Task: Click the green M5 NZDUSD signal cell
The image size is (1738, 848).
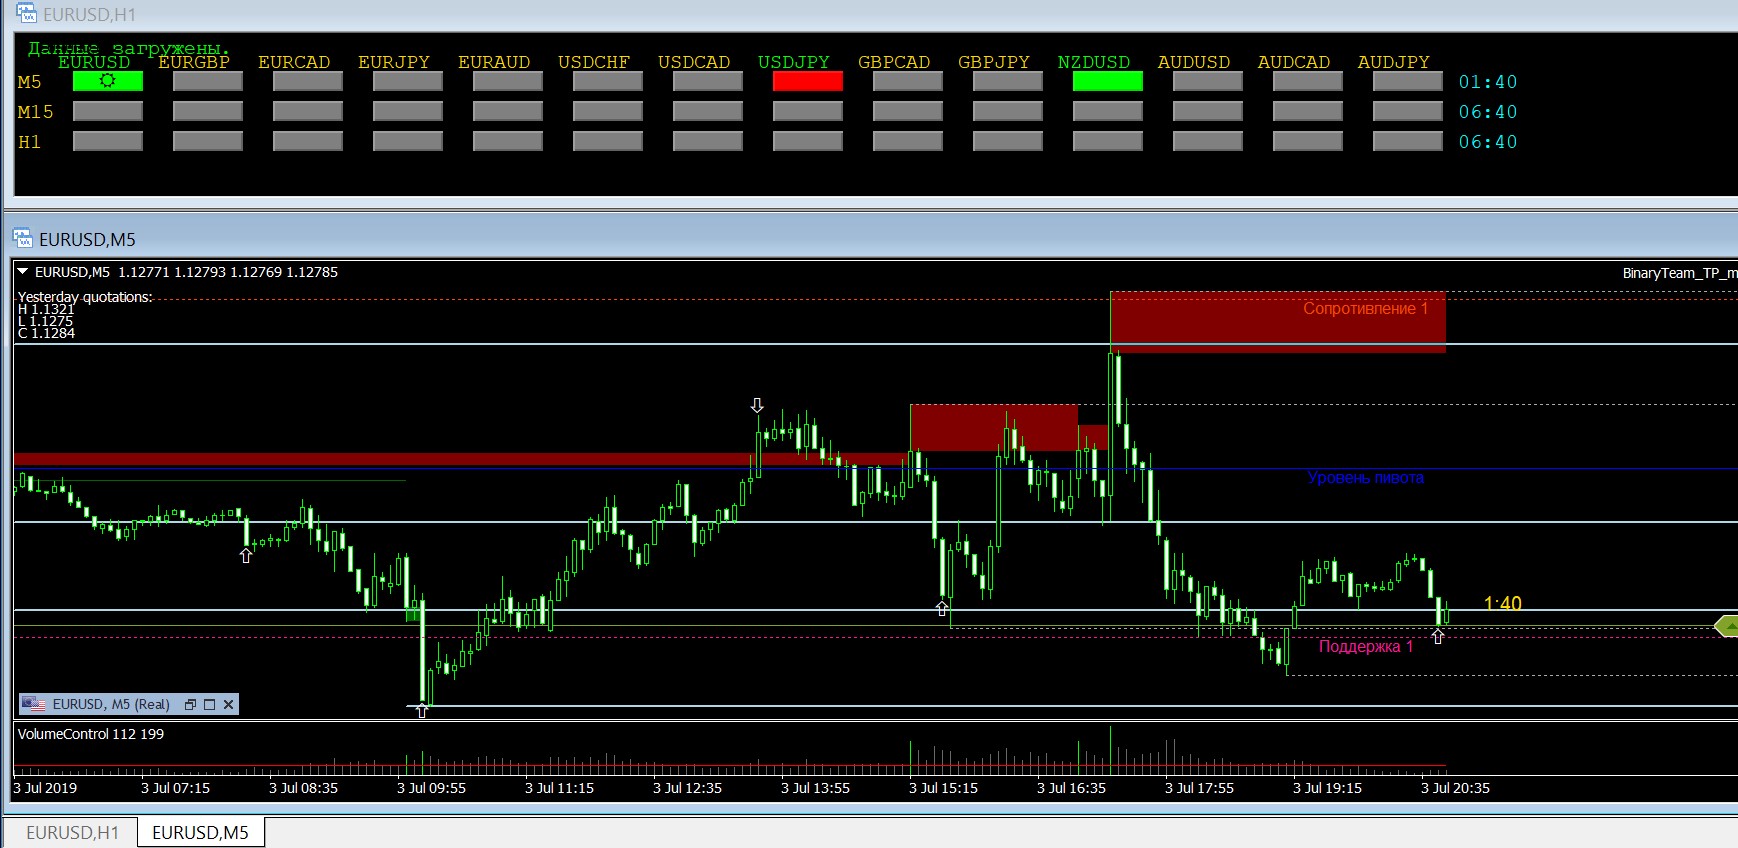Action: (1108, 81)
